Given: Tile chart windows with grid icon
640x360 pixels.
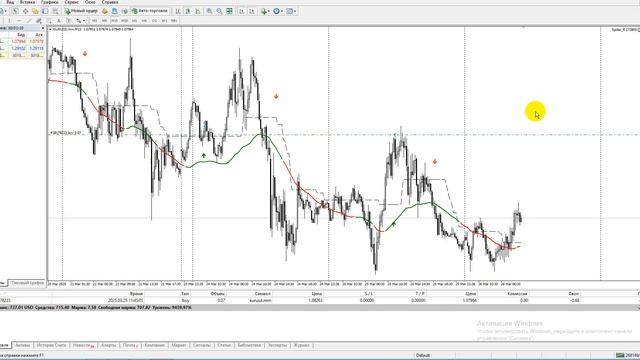Looking at the screenshot, I should pos(229,11).
